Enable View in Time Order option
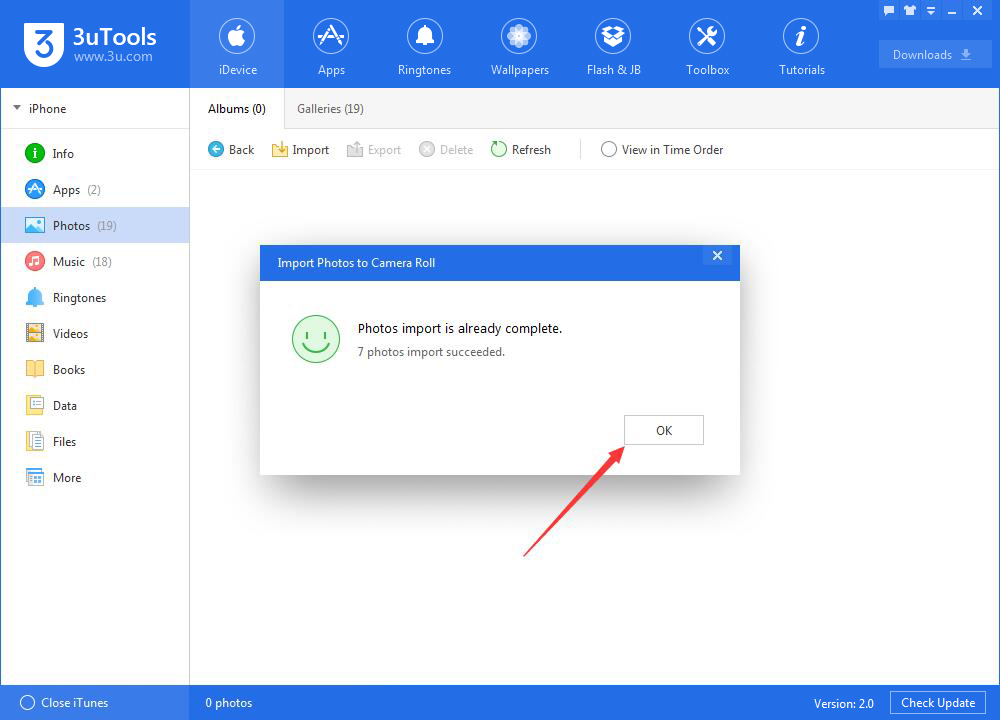The height and width of the screenshot is (720, 1000). tap(662, 149)
